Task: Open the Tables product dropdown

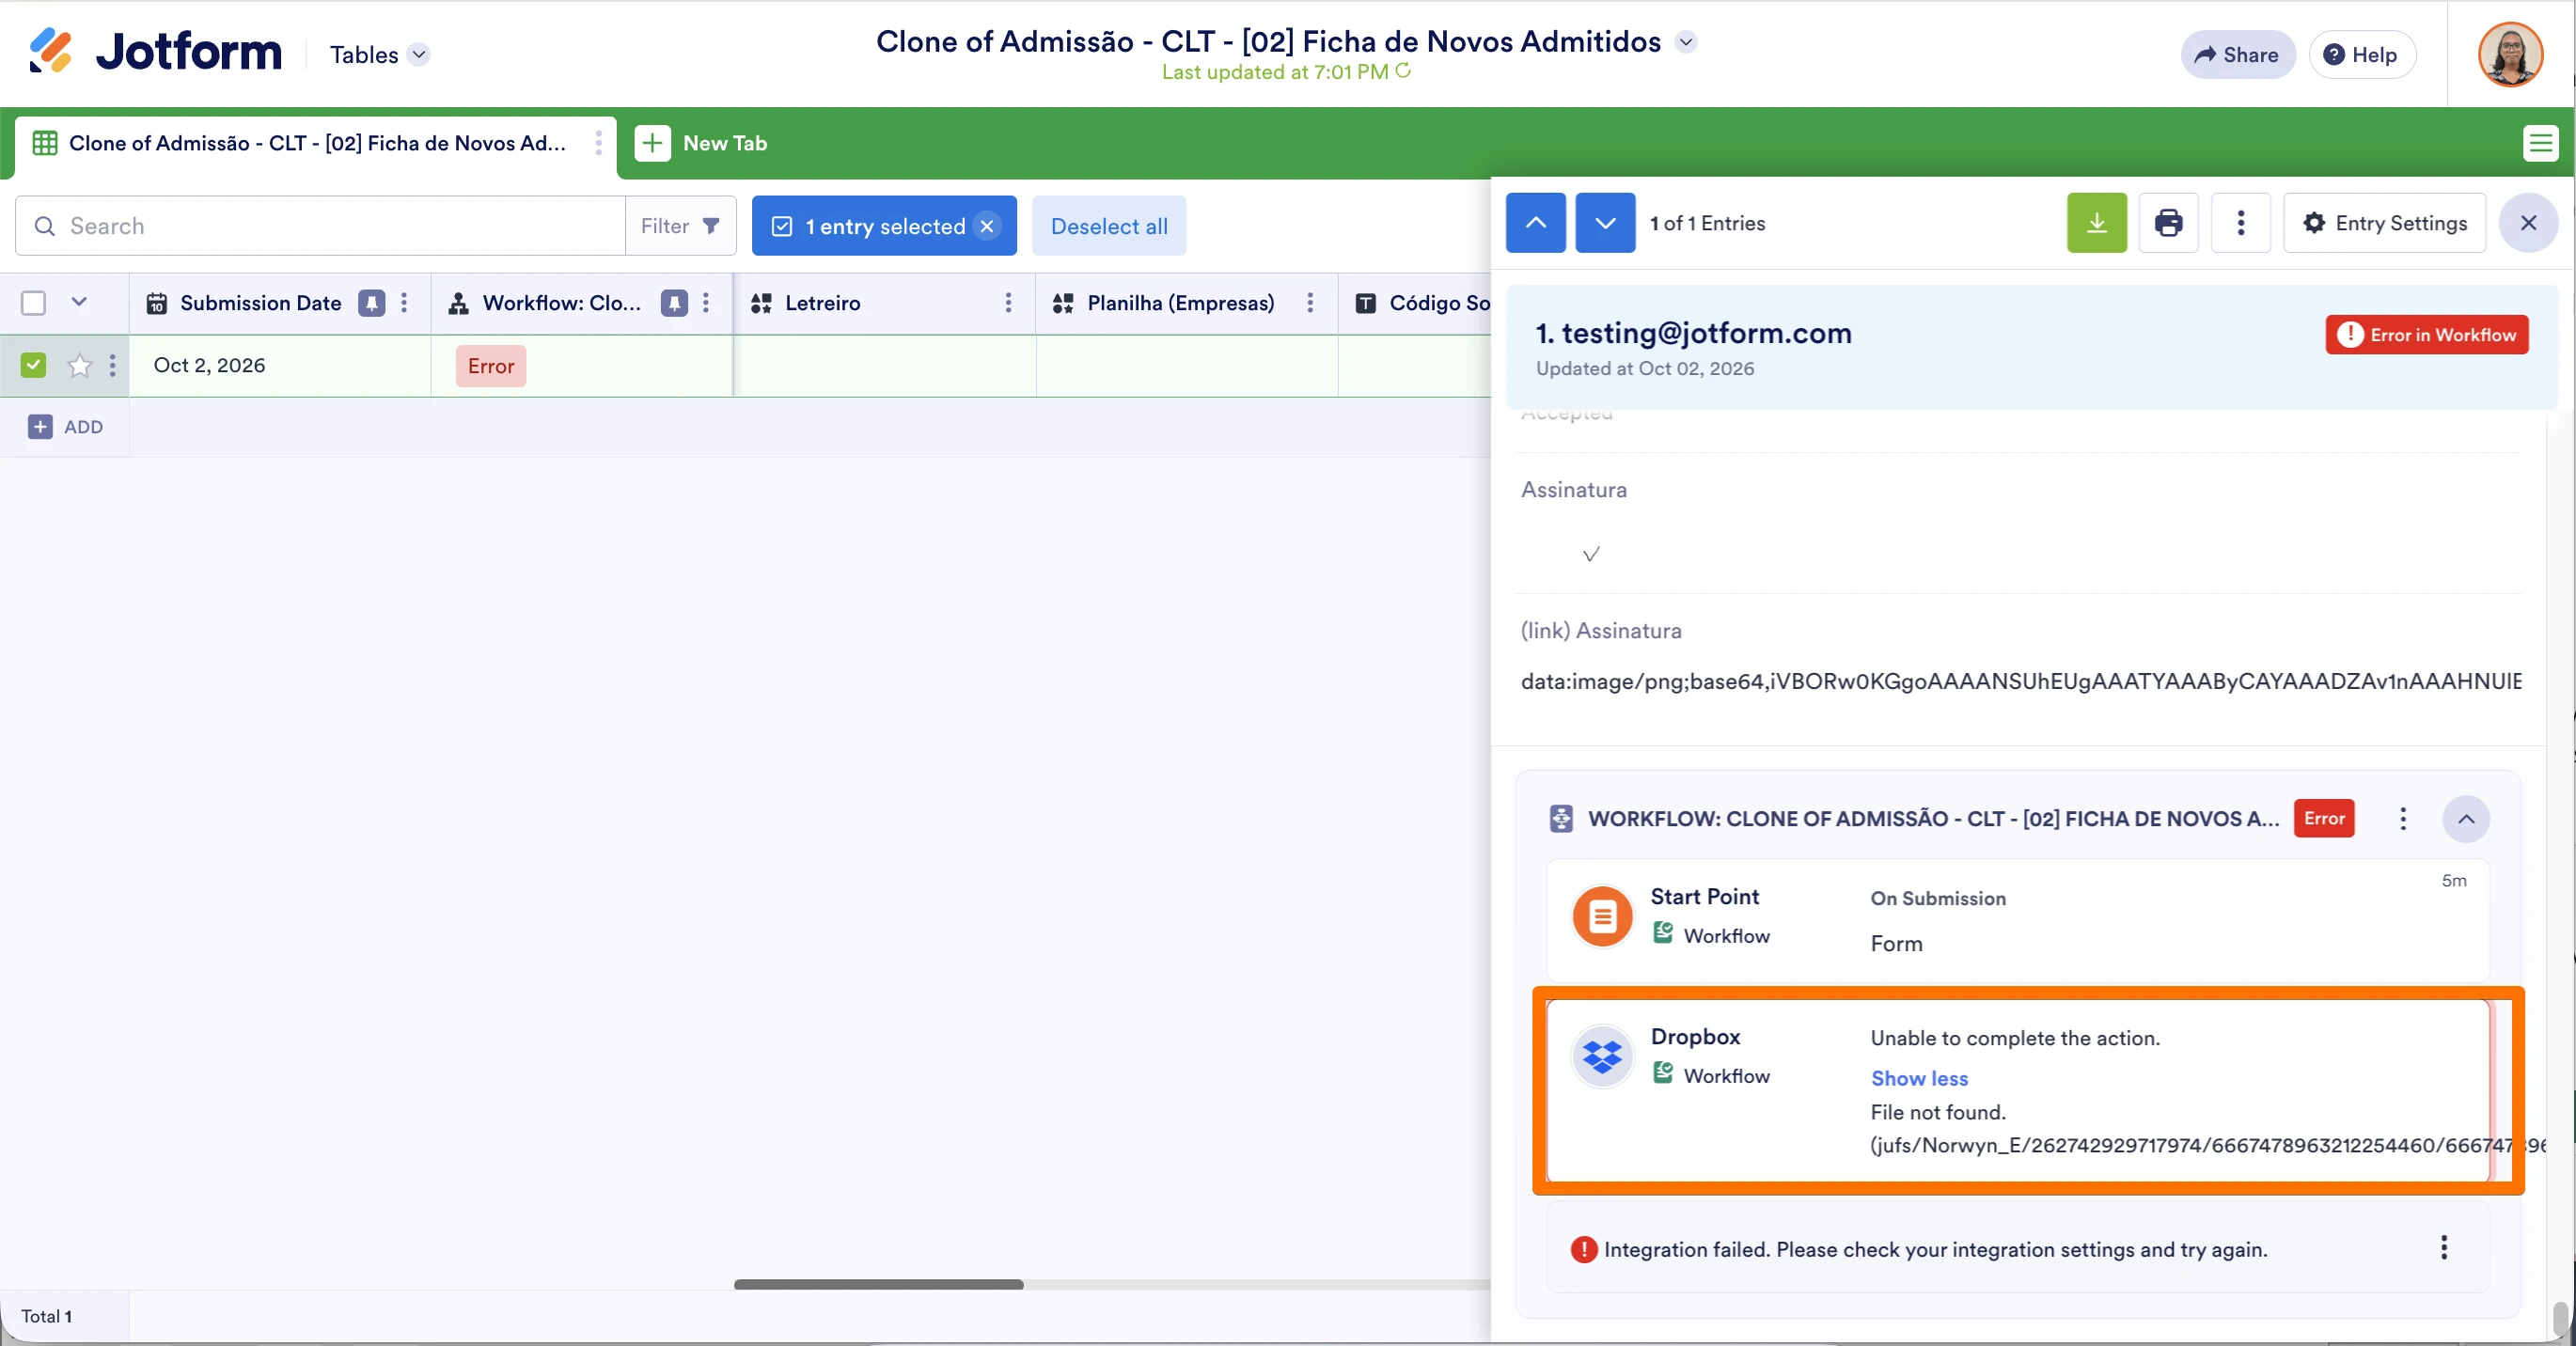Action: tap(380, 55)
